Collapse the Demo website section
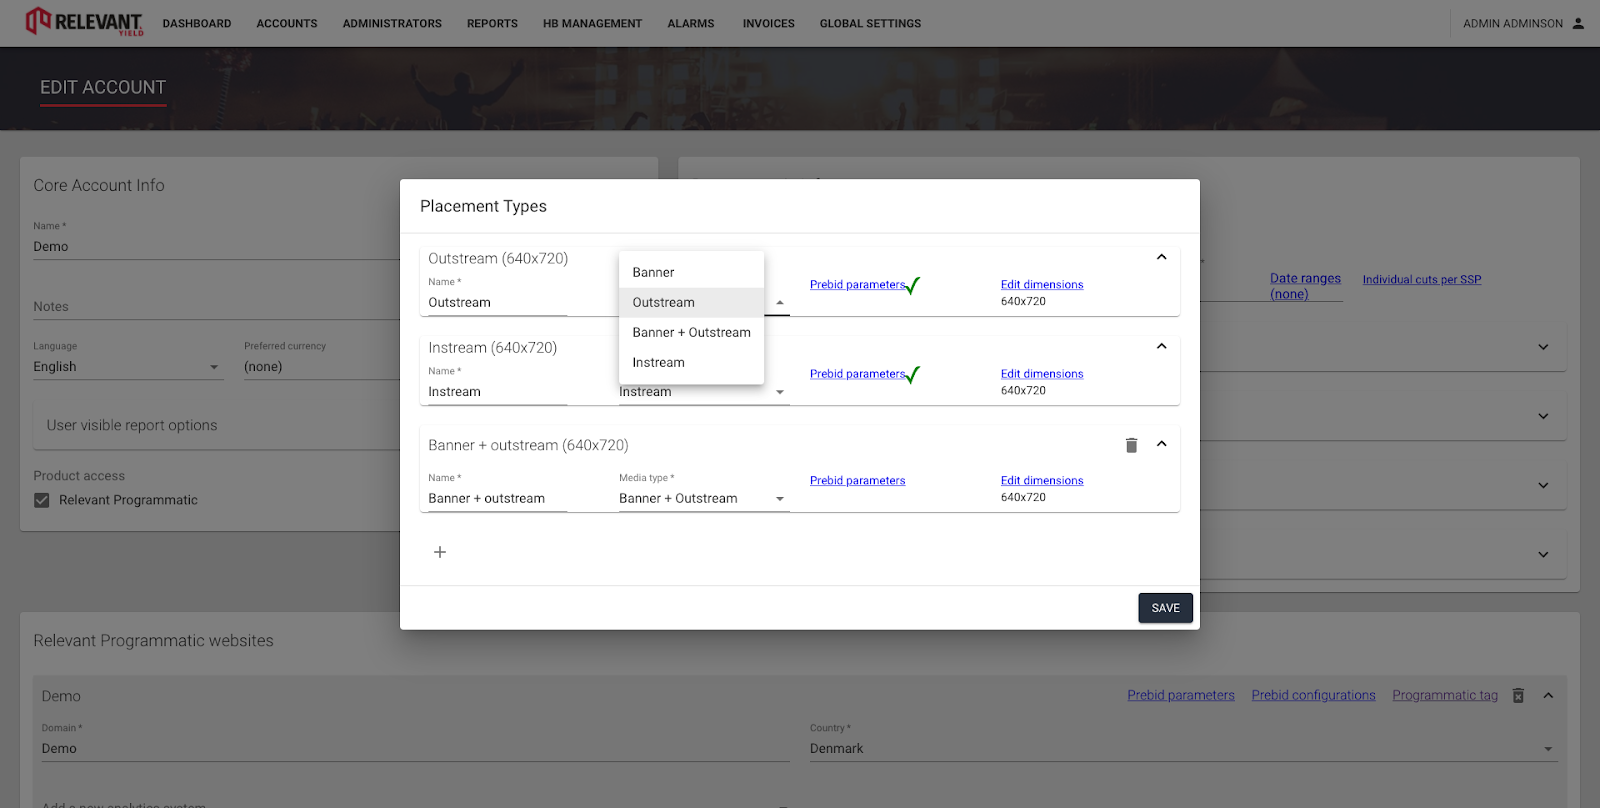 coord(1548,695)
